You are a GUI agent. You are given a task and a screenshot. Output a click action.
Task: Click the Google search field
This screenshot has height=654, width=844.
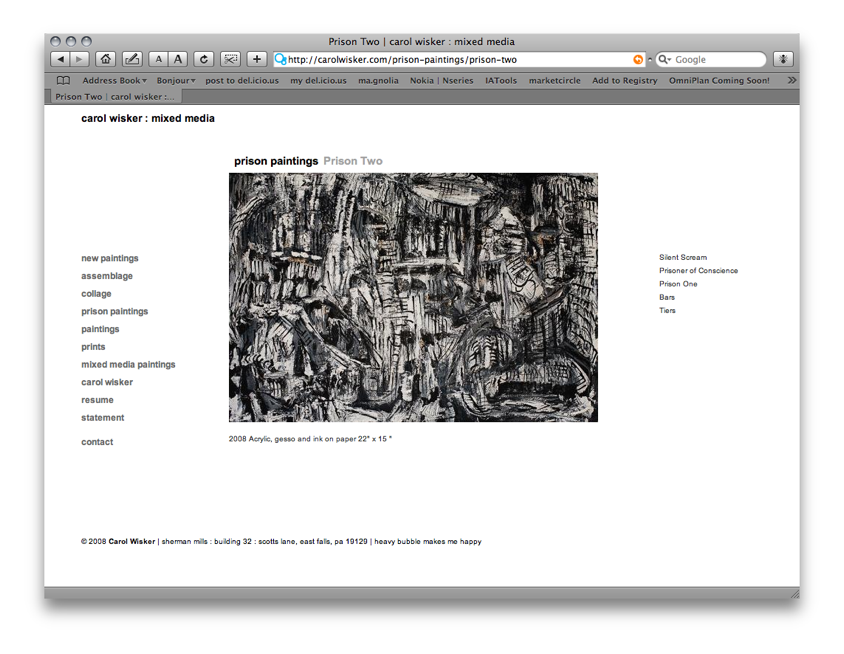[711, 59]
